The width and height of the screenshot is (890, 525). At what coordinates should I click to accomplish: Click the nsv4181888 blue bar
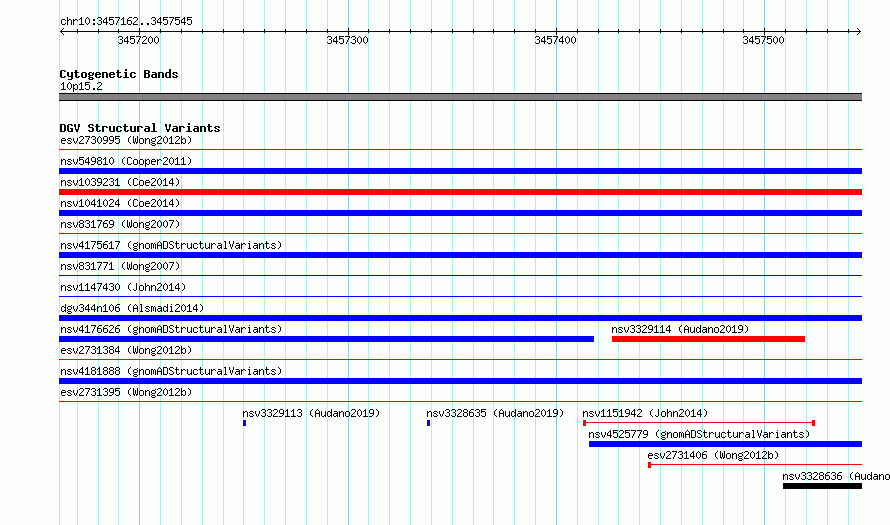click(x=460, y=381)
